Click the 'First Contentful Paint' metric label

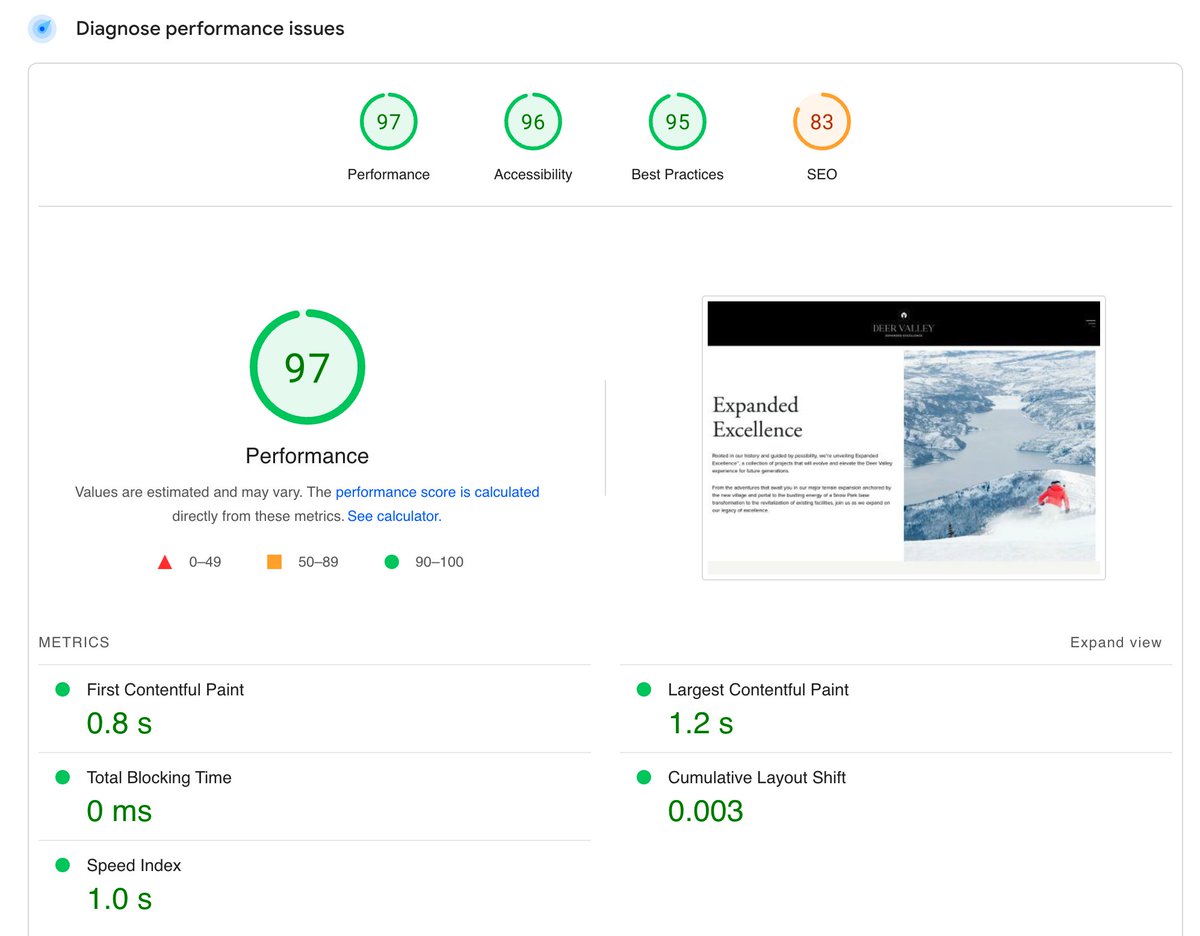tap(165, 689)
